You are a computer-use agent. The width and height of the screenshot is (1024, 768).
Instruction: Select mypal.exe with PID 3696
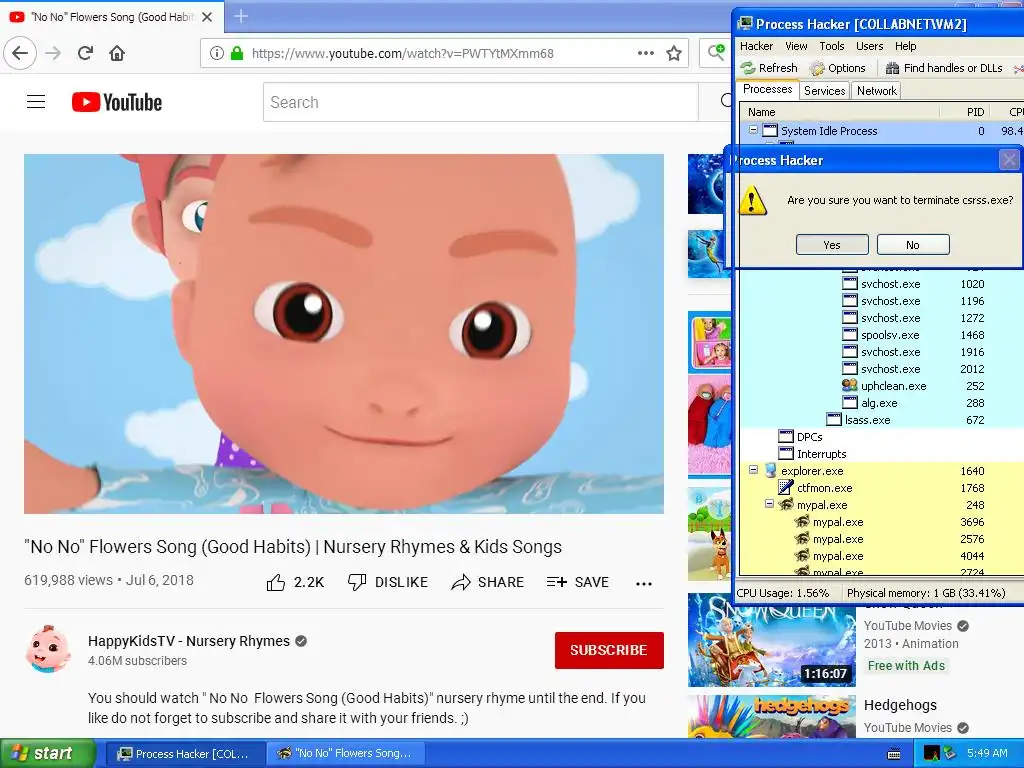880,522
